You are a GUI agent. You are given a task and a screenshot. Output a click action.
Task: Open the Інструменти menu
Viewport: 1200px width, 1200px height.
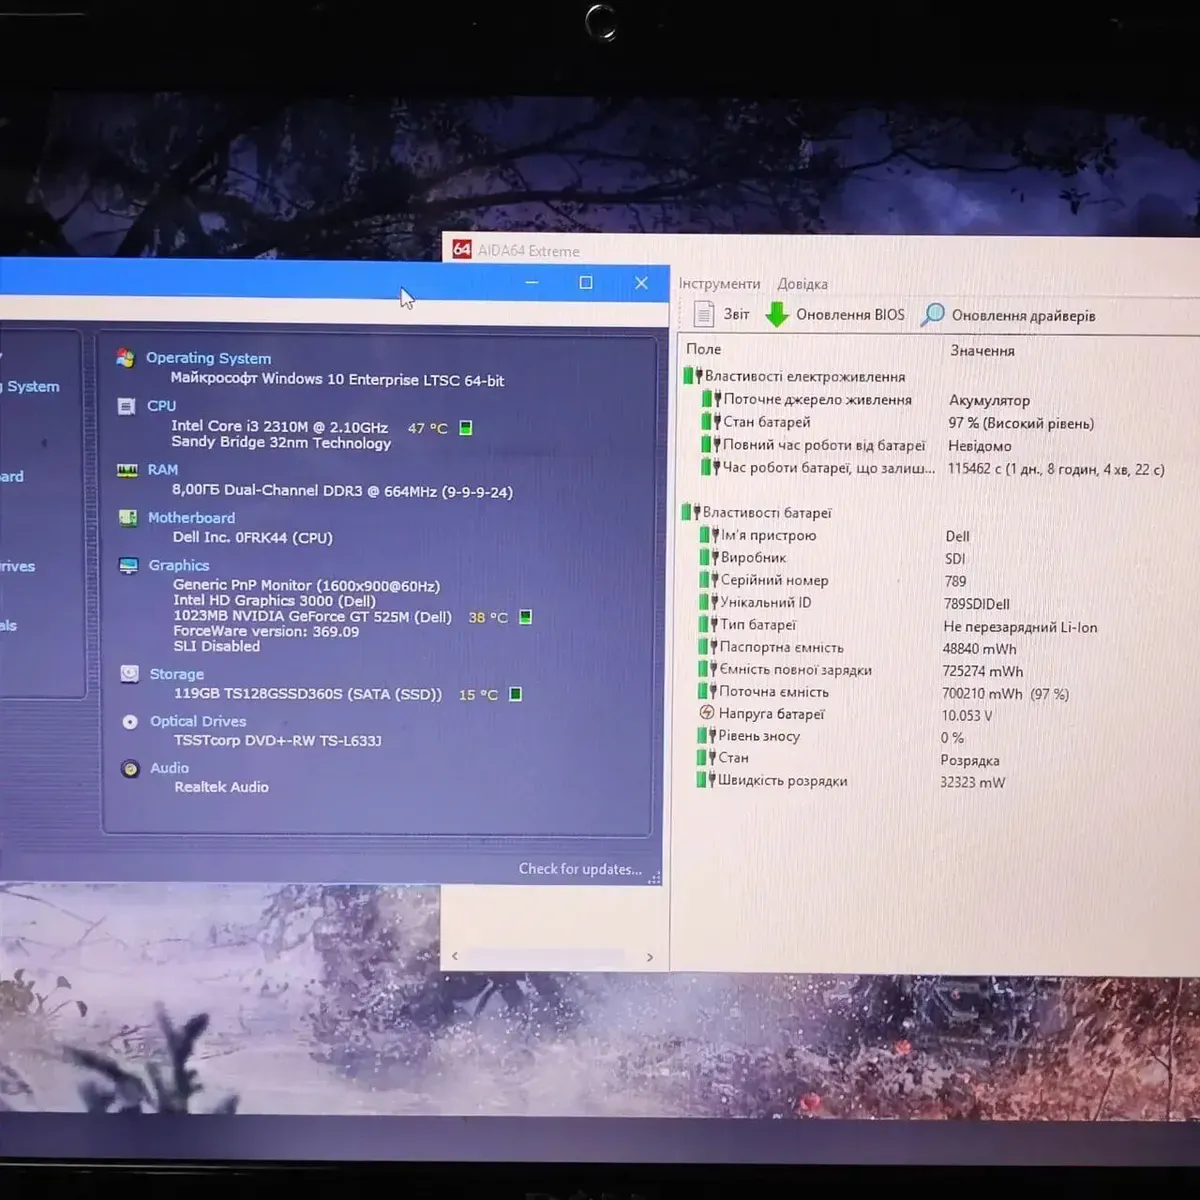719,284
